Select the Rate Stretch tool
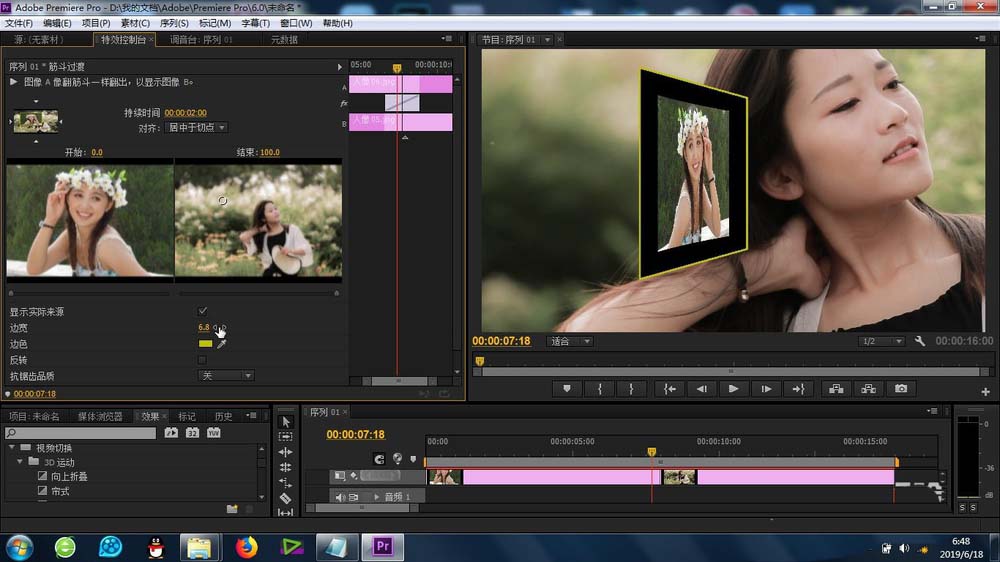Screen dimensions: 1000x562 pyautogui.click(x=286, y=483)
